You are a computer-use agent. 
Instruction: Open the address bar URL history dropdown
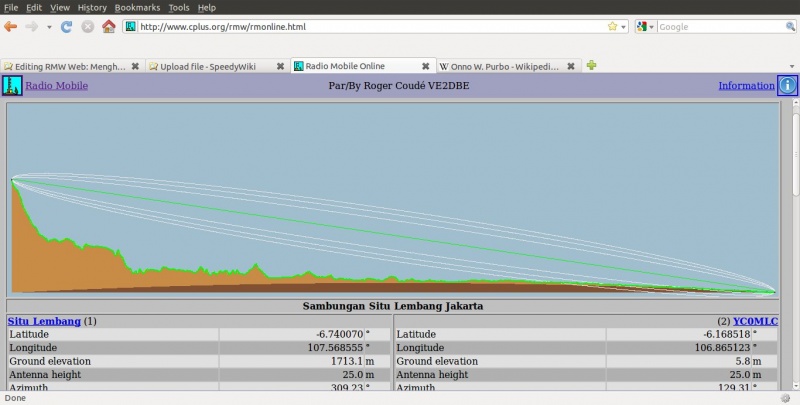tap(624, 26)
